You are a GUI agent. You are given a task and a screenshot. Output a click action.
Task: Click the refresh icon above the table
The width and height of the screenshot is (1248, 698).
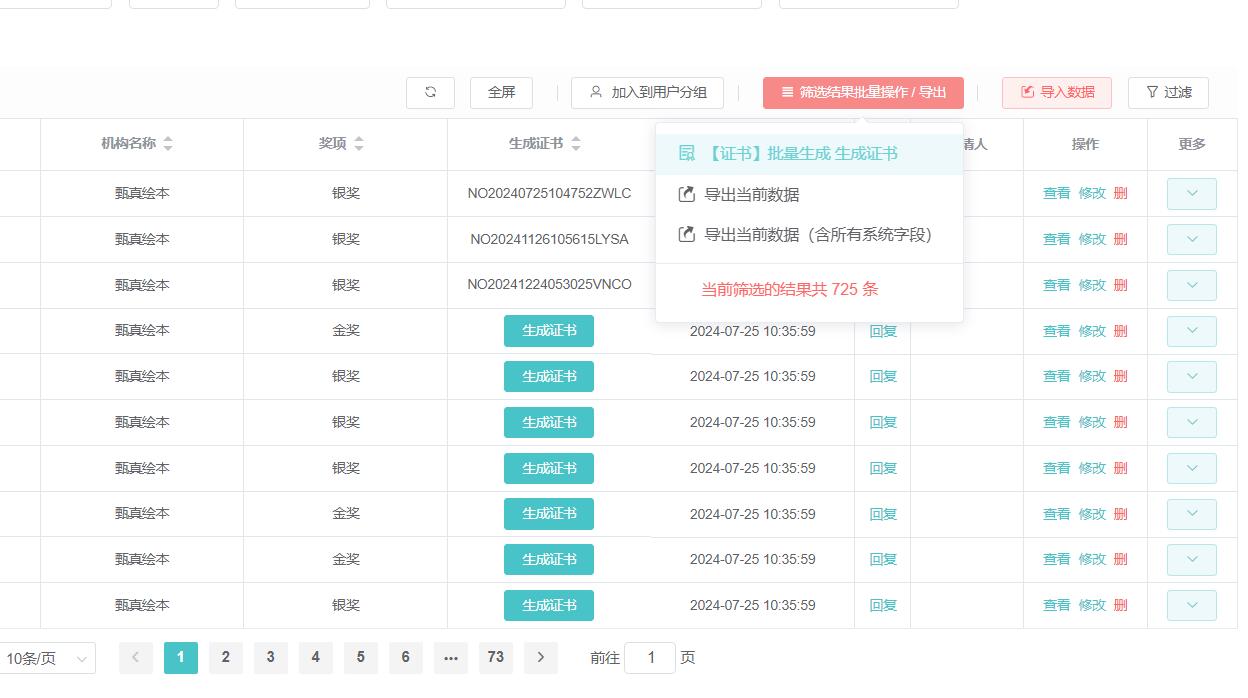430,92
